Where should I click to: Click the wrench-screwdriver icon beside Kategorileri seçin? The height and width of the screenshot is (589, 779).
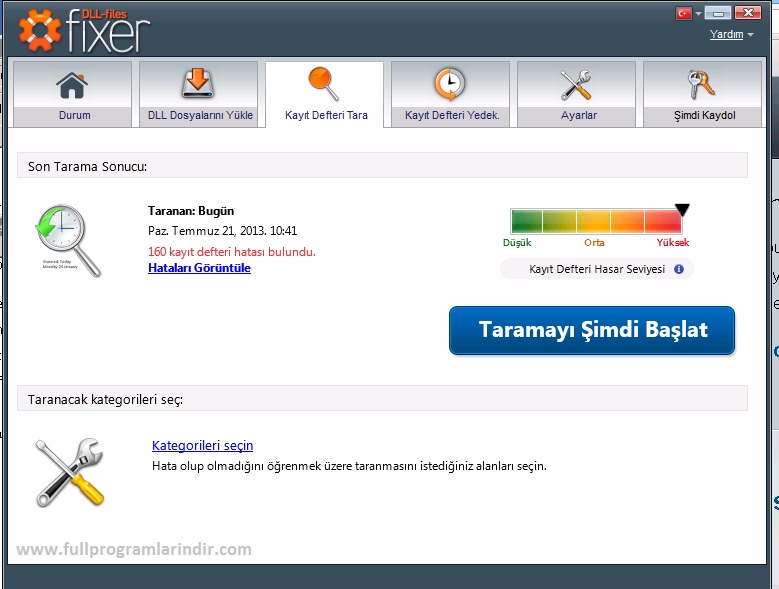pos(68,471)
